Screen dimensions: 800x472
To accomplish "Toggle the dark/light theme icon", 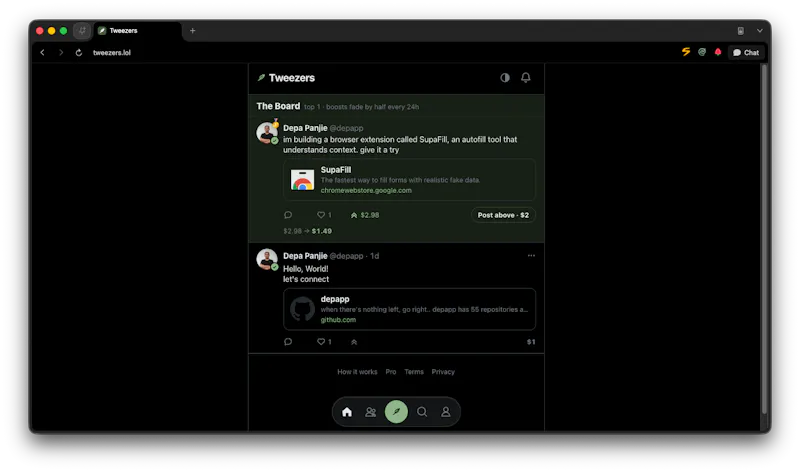I will [505, 78].
